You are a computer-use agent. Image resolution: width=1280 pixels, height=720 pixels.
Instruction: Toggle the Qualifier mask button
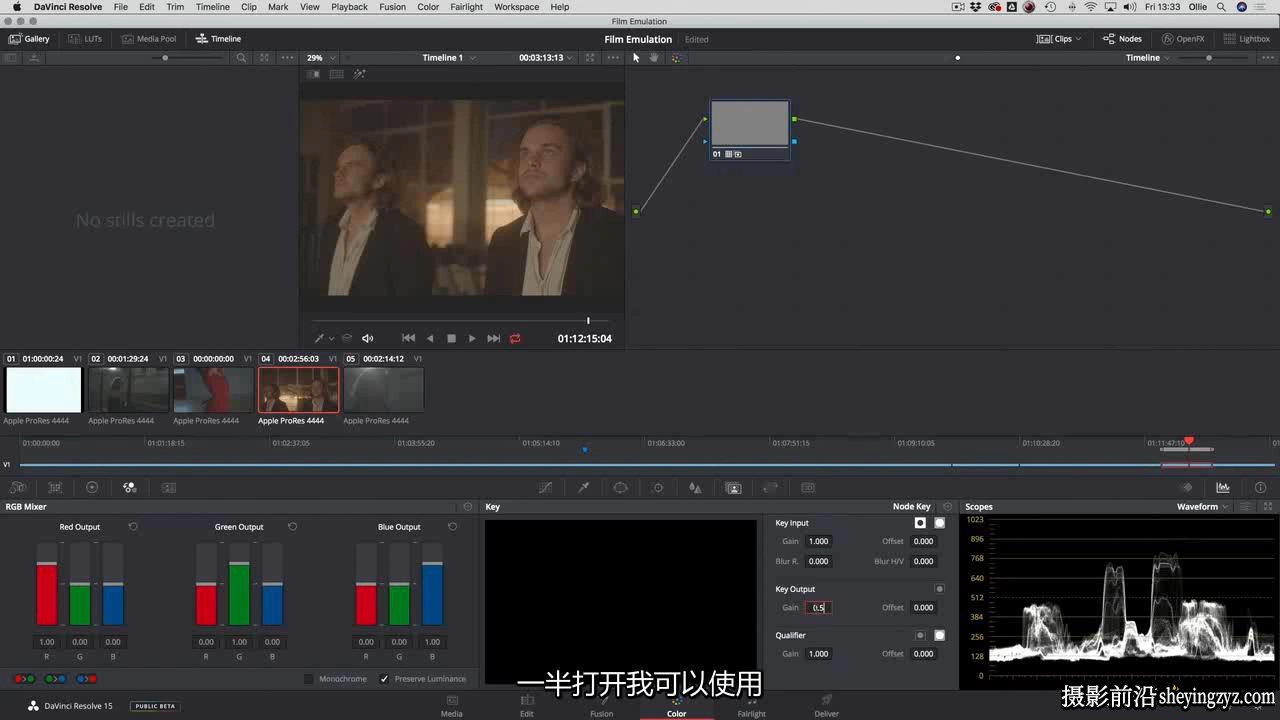click(x=939, y=635)
